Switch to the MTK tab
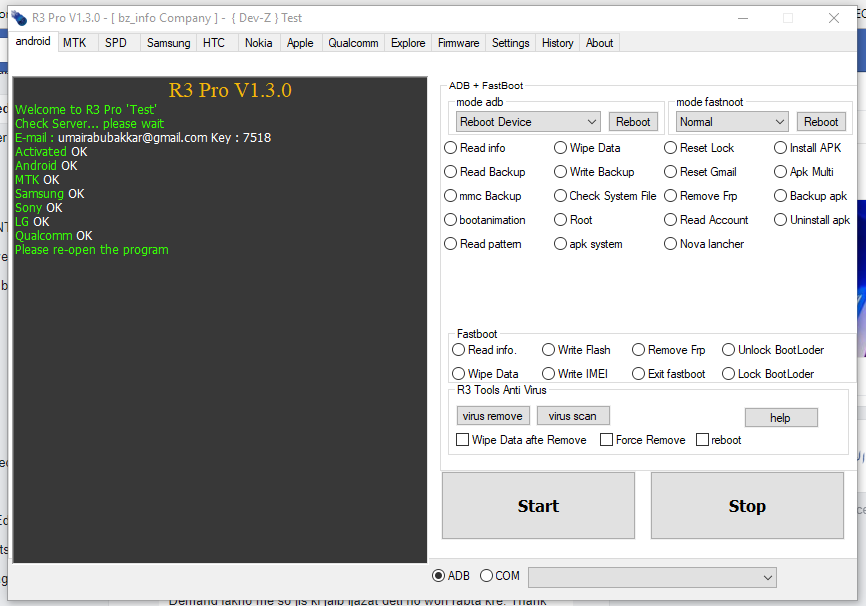 [75, 43]
